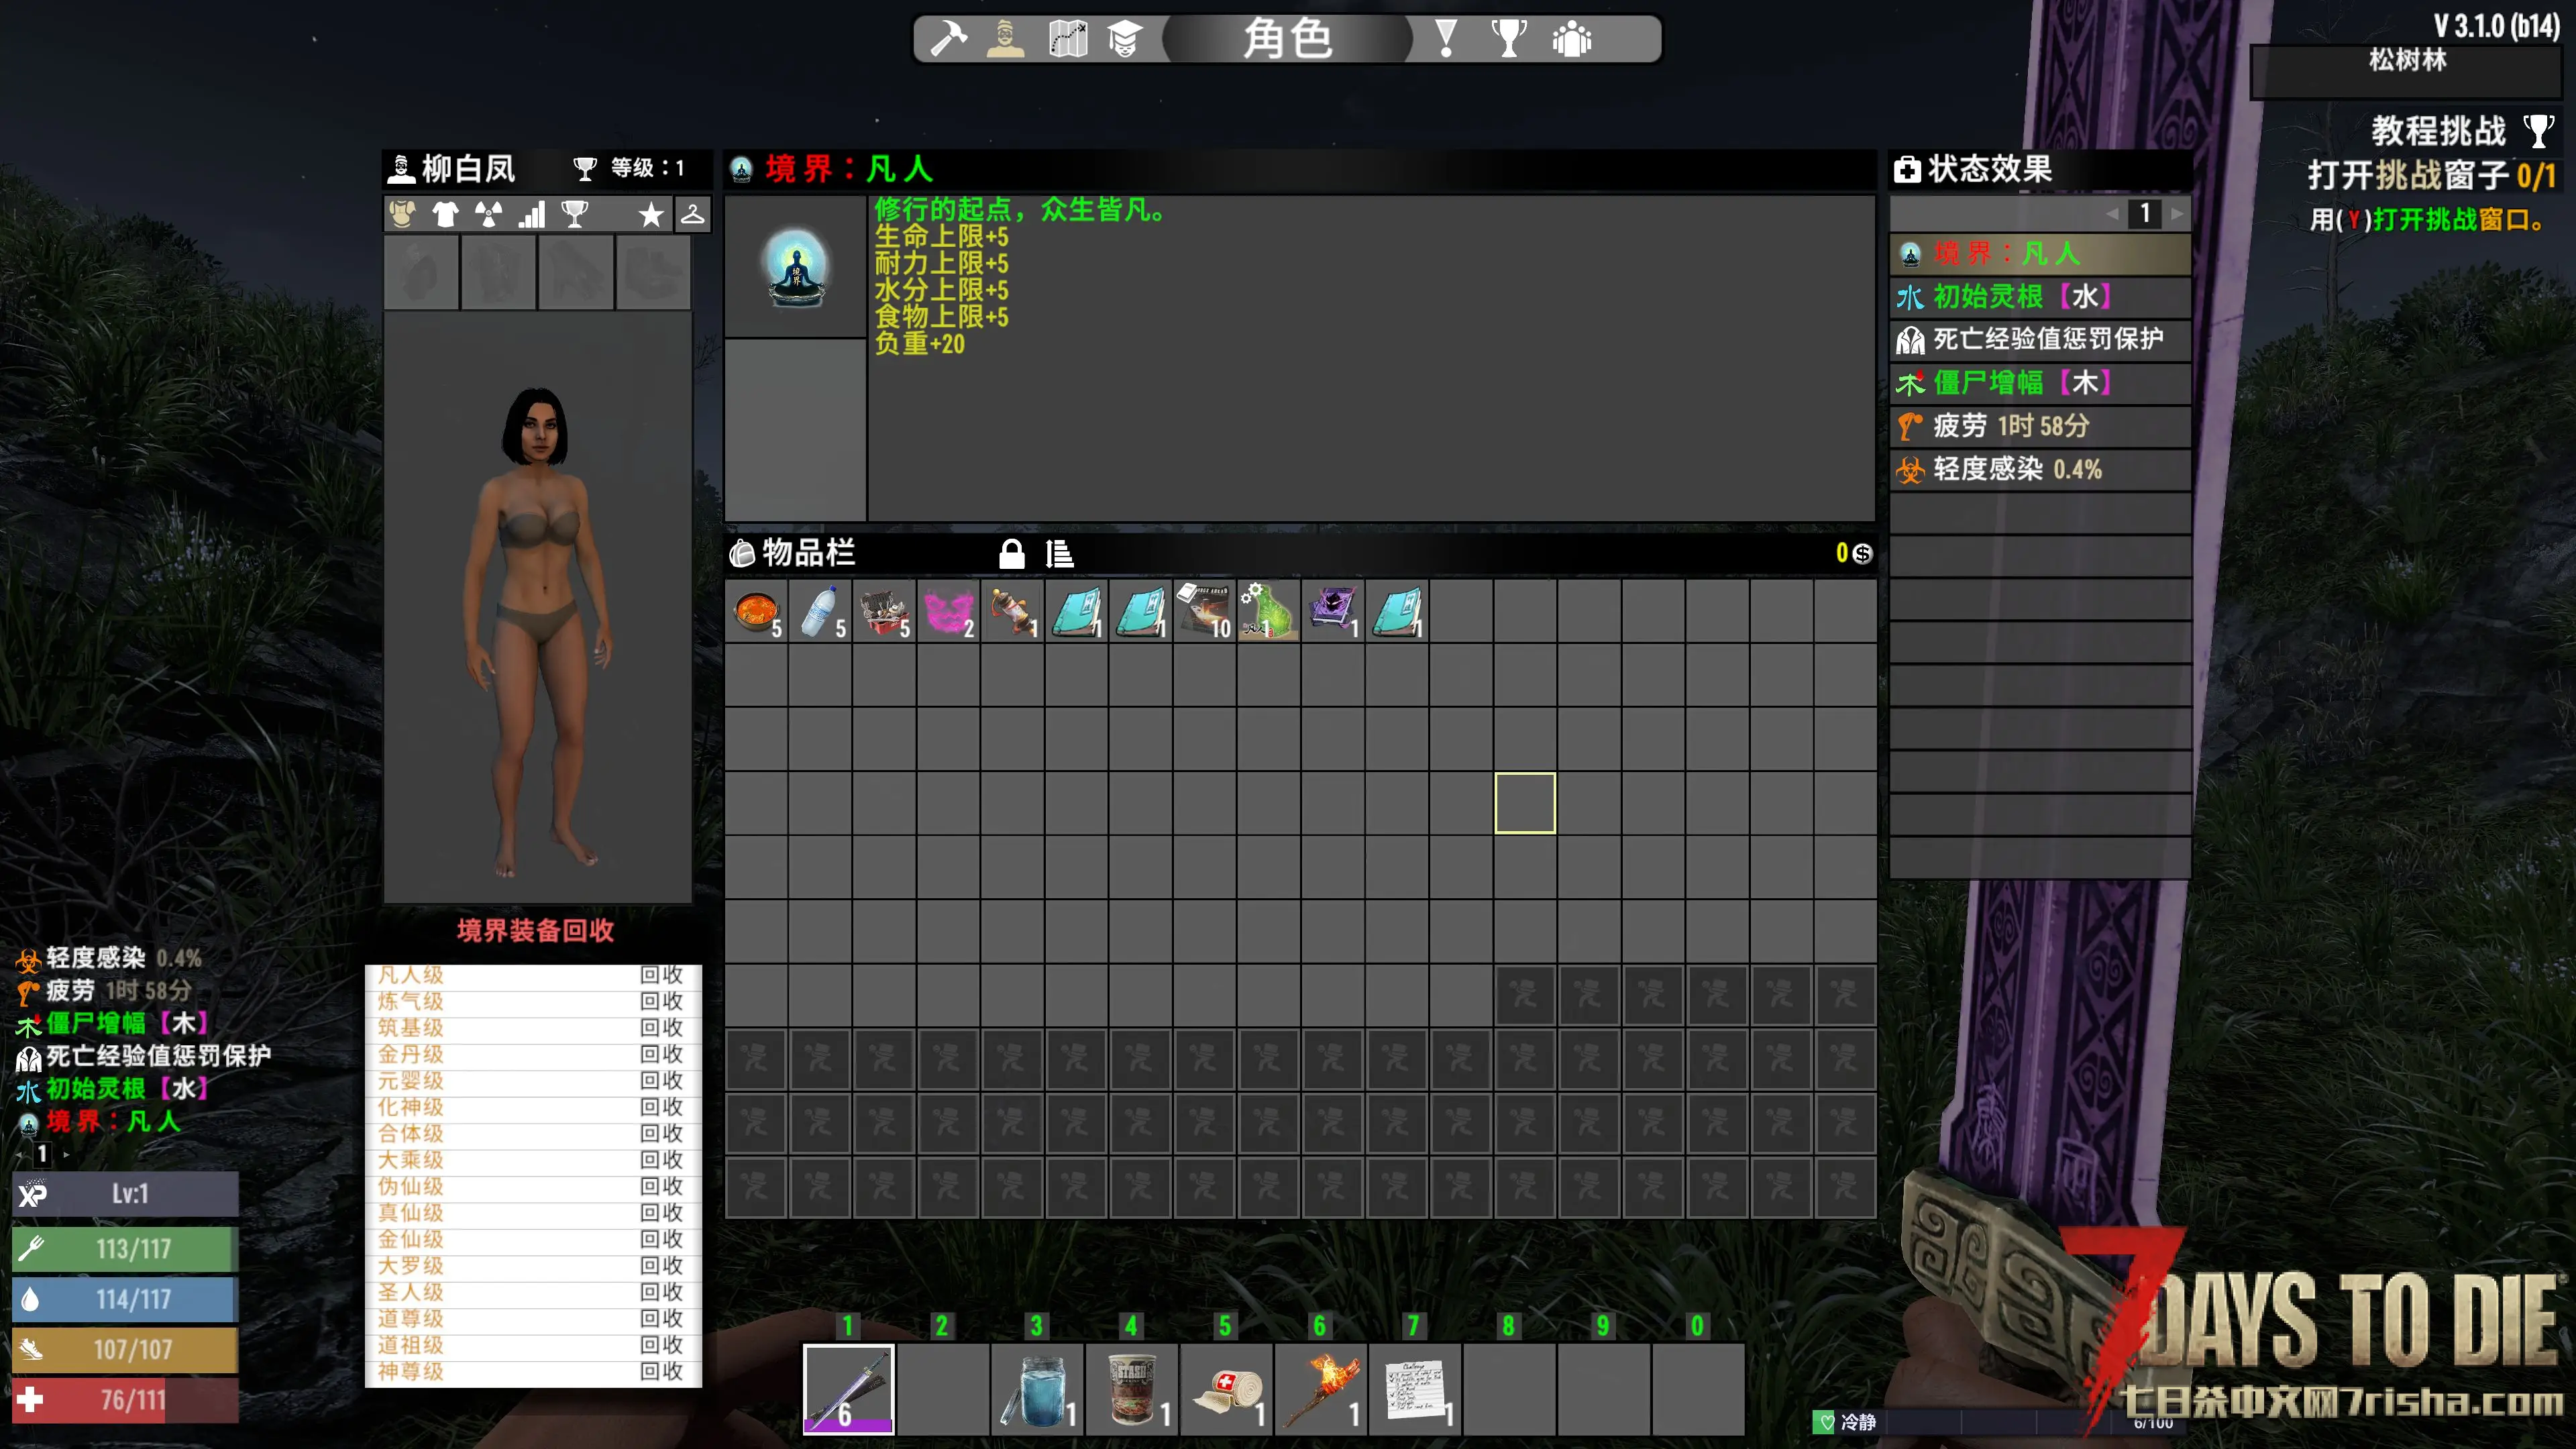
Task: Click 回收 for 炼气级 row
Action: 661,1001
